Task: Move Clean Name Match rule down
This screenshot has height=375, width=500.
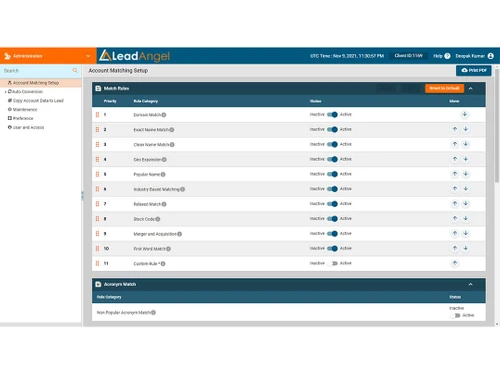Action: click(466, 144)
